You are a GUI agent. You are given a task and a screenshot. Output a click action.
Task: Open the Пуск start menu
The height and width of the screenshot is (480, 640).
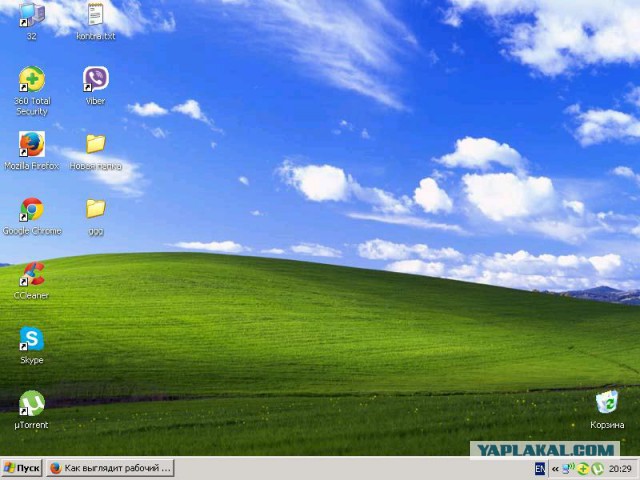coord(22,468)
